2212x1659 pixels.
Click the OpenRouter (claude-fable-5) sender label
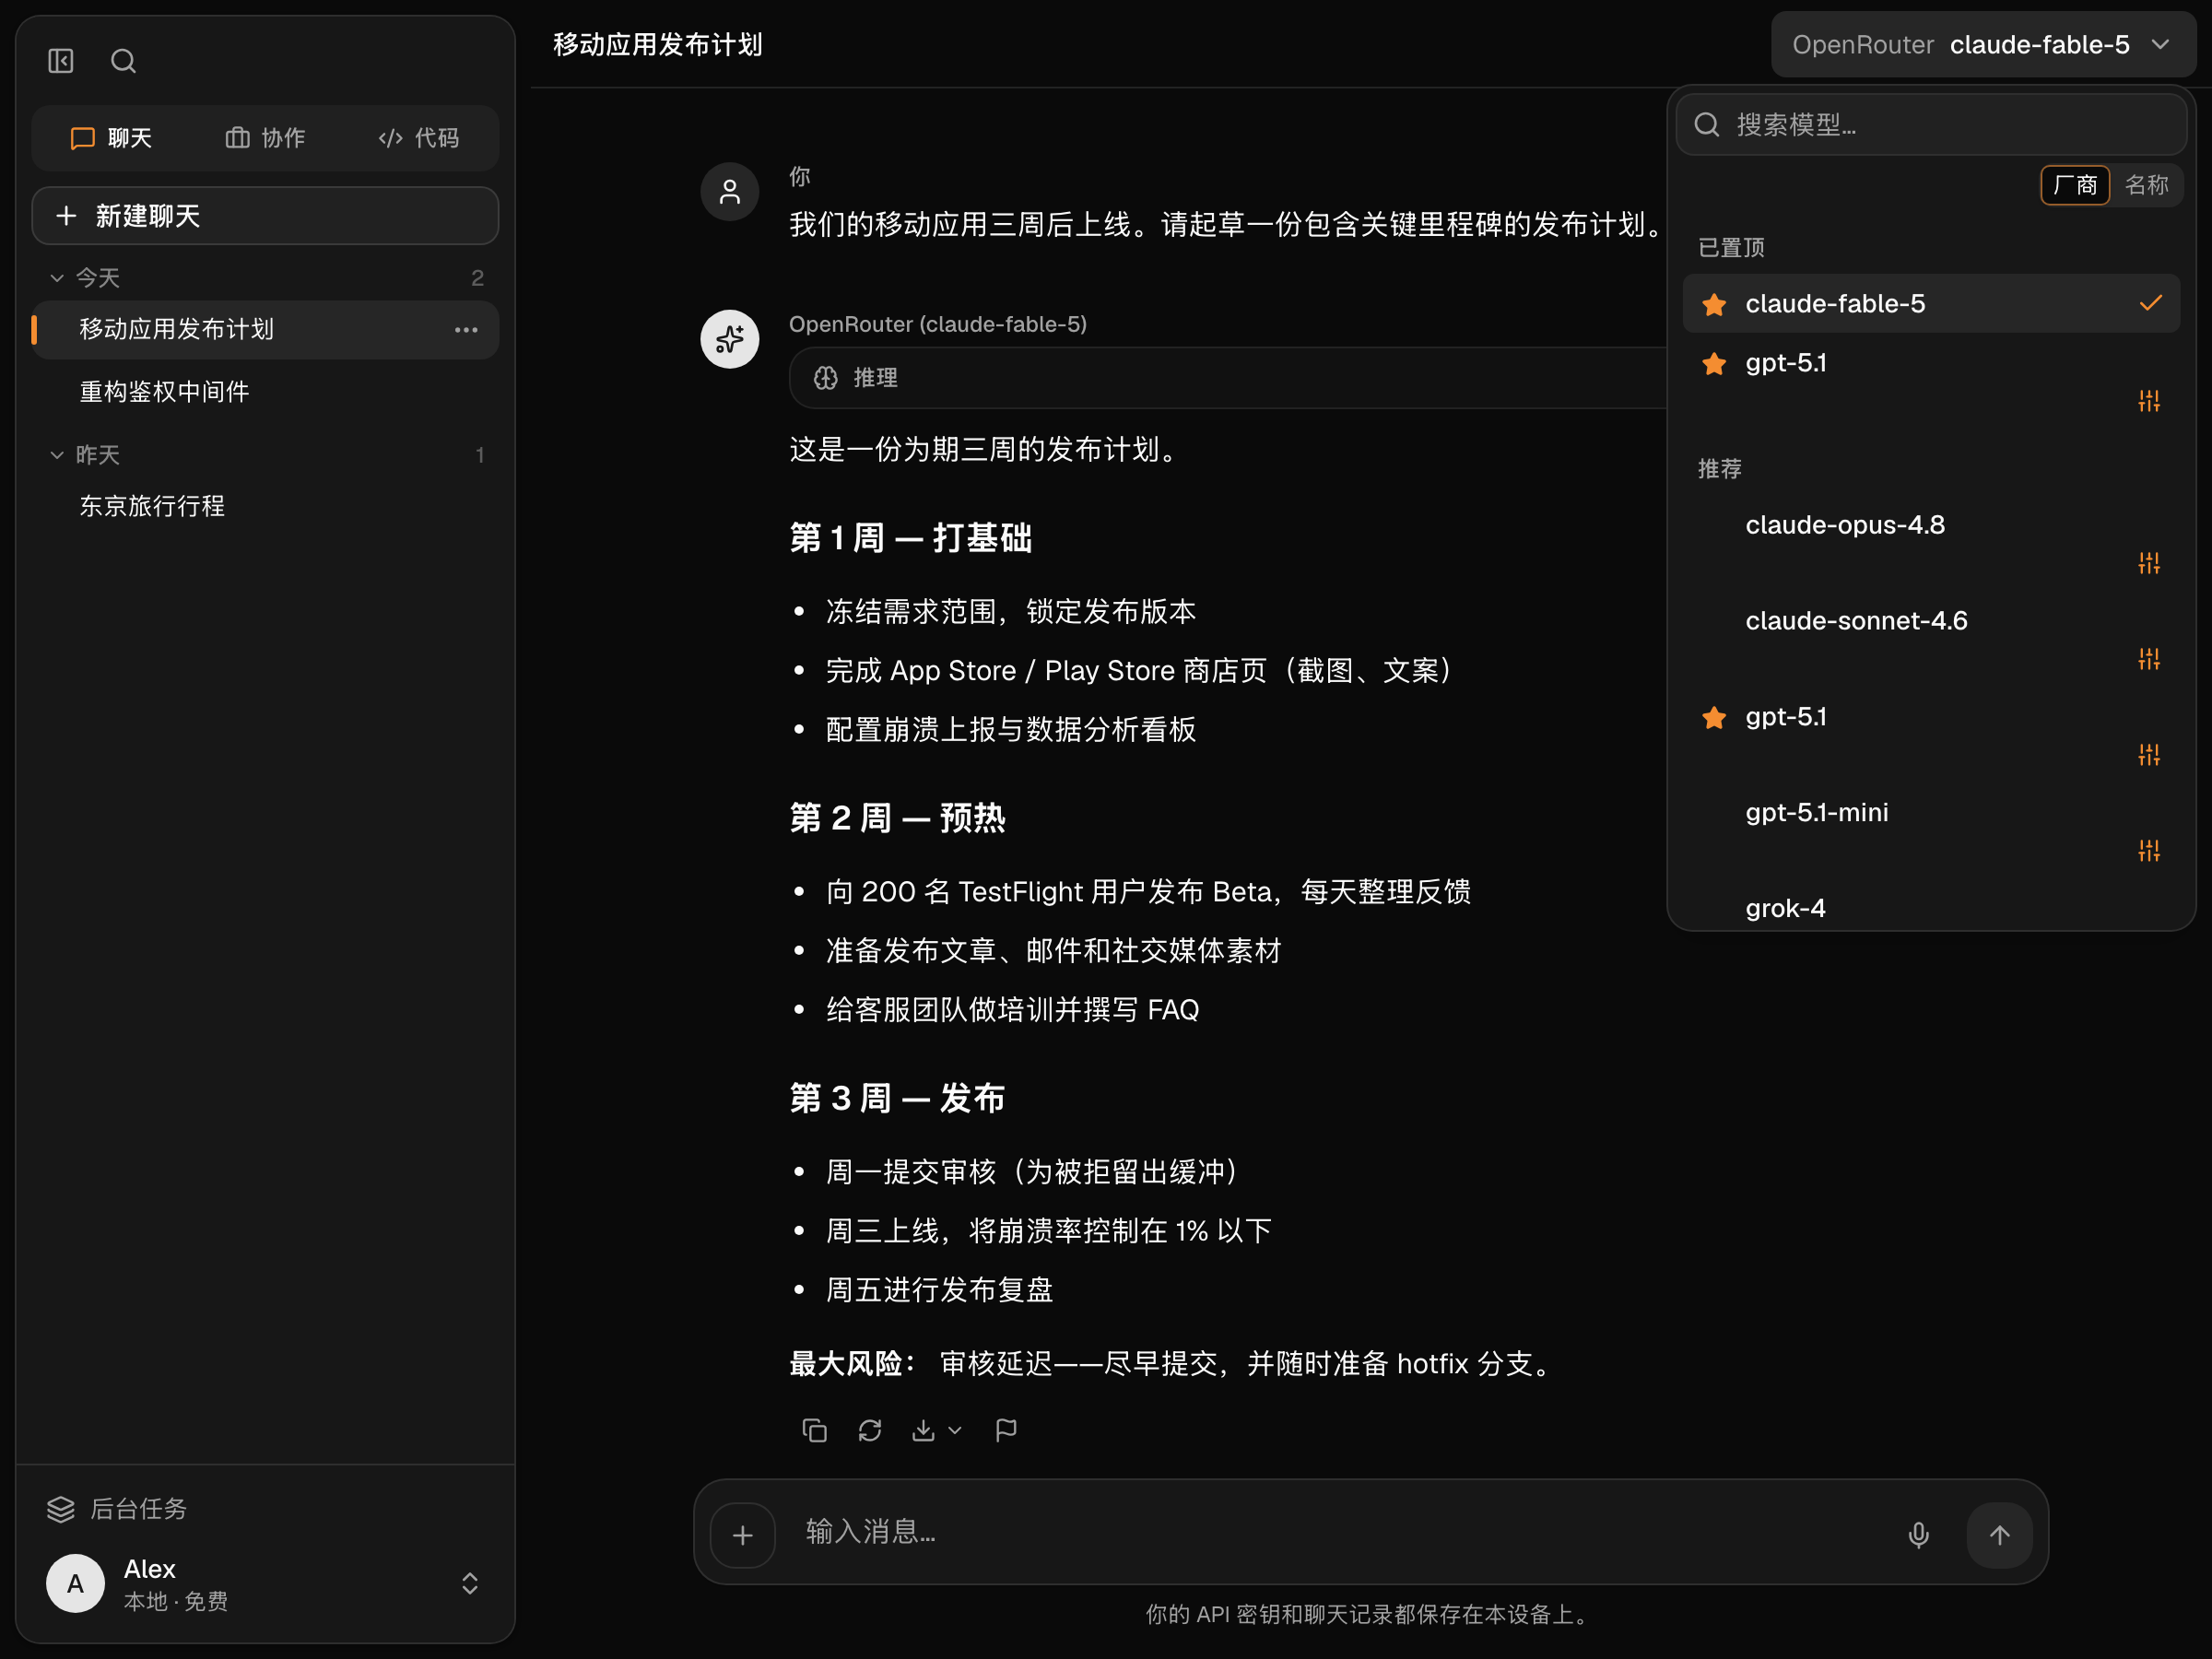938,324
